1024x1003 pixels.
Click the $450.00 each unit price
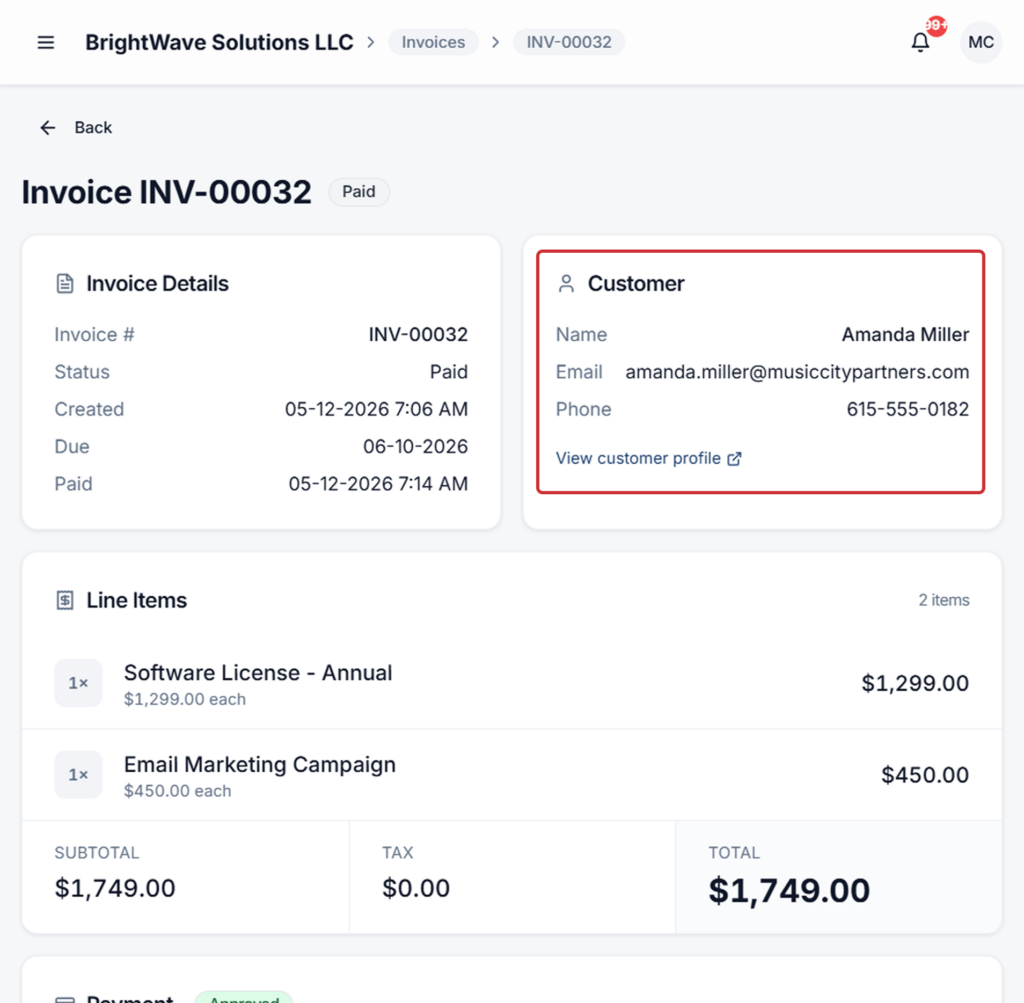pyautogui.click(x=178, y=791)
